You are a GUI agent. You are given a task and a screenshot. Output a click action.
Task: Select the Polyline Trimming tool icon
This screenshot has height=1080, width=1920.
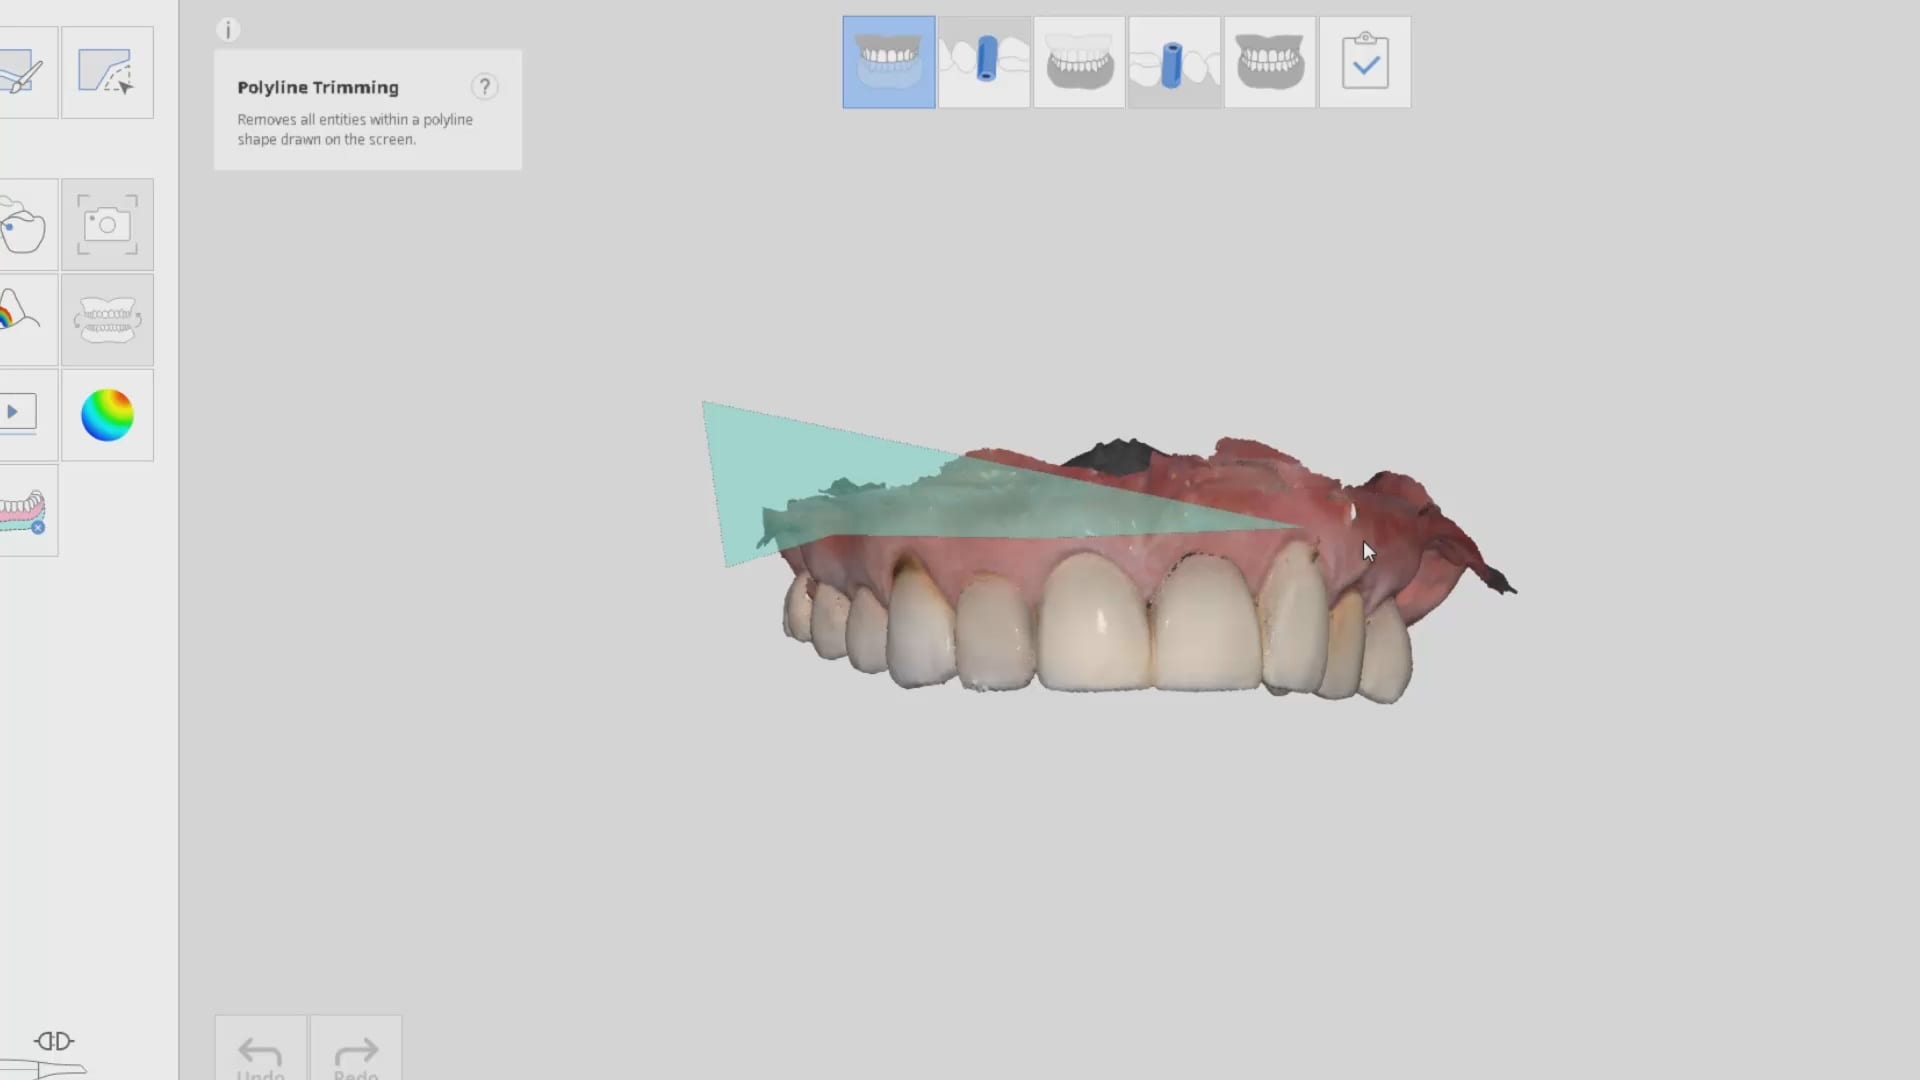107,72
